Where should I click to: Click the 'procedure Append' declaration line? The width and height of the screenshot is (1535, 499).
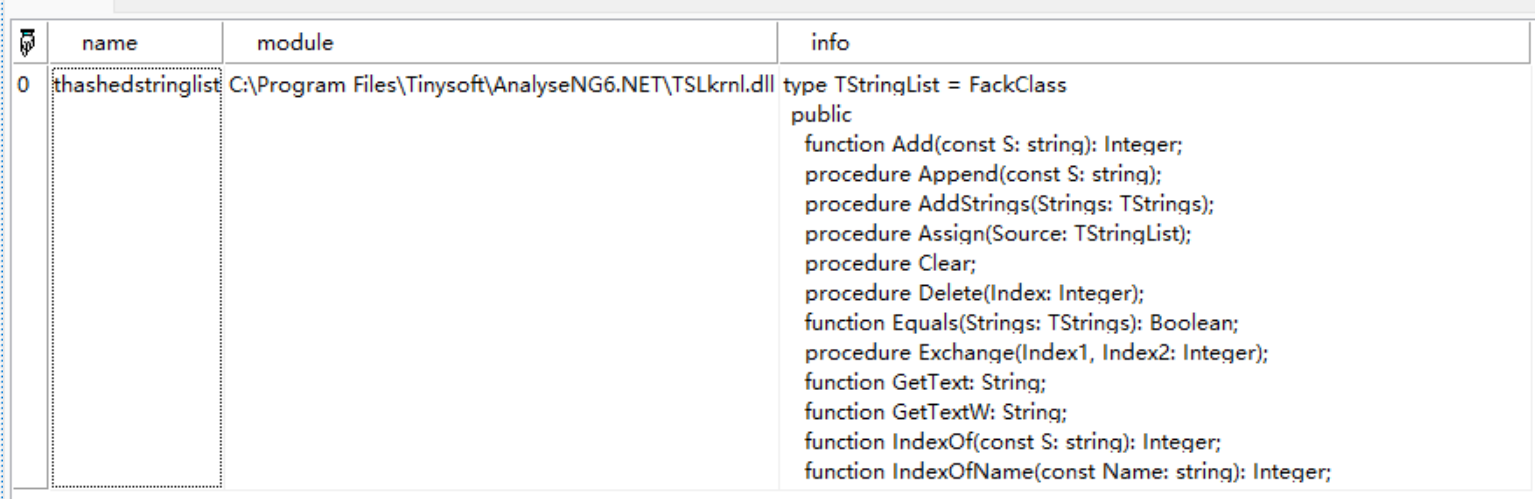pos(983,175)
